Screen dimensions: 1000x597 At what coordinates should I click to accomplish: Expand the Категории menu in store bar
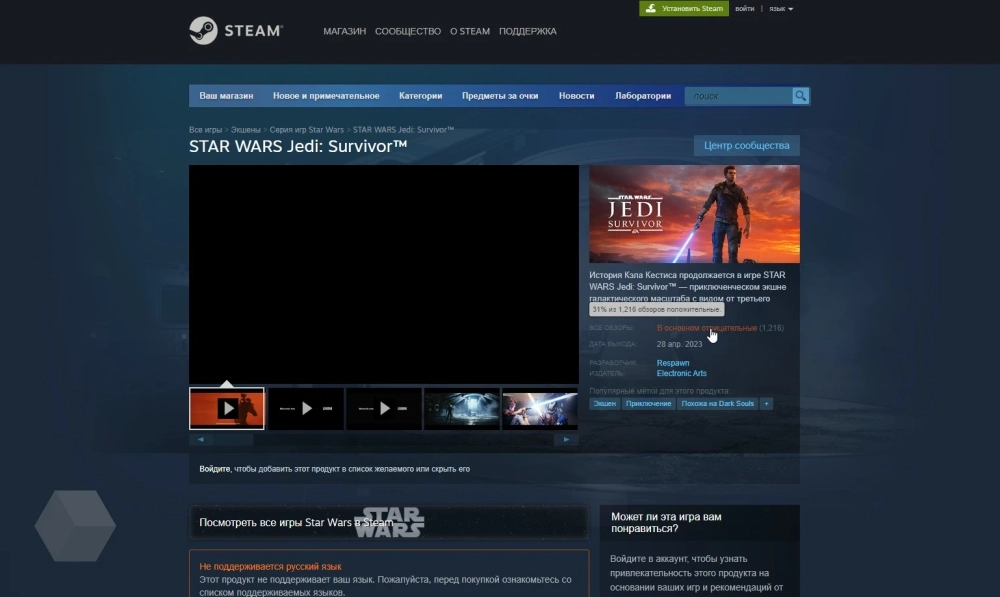click(x=420, y=96)
